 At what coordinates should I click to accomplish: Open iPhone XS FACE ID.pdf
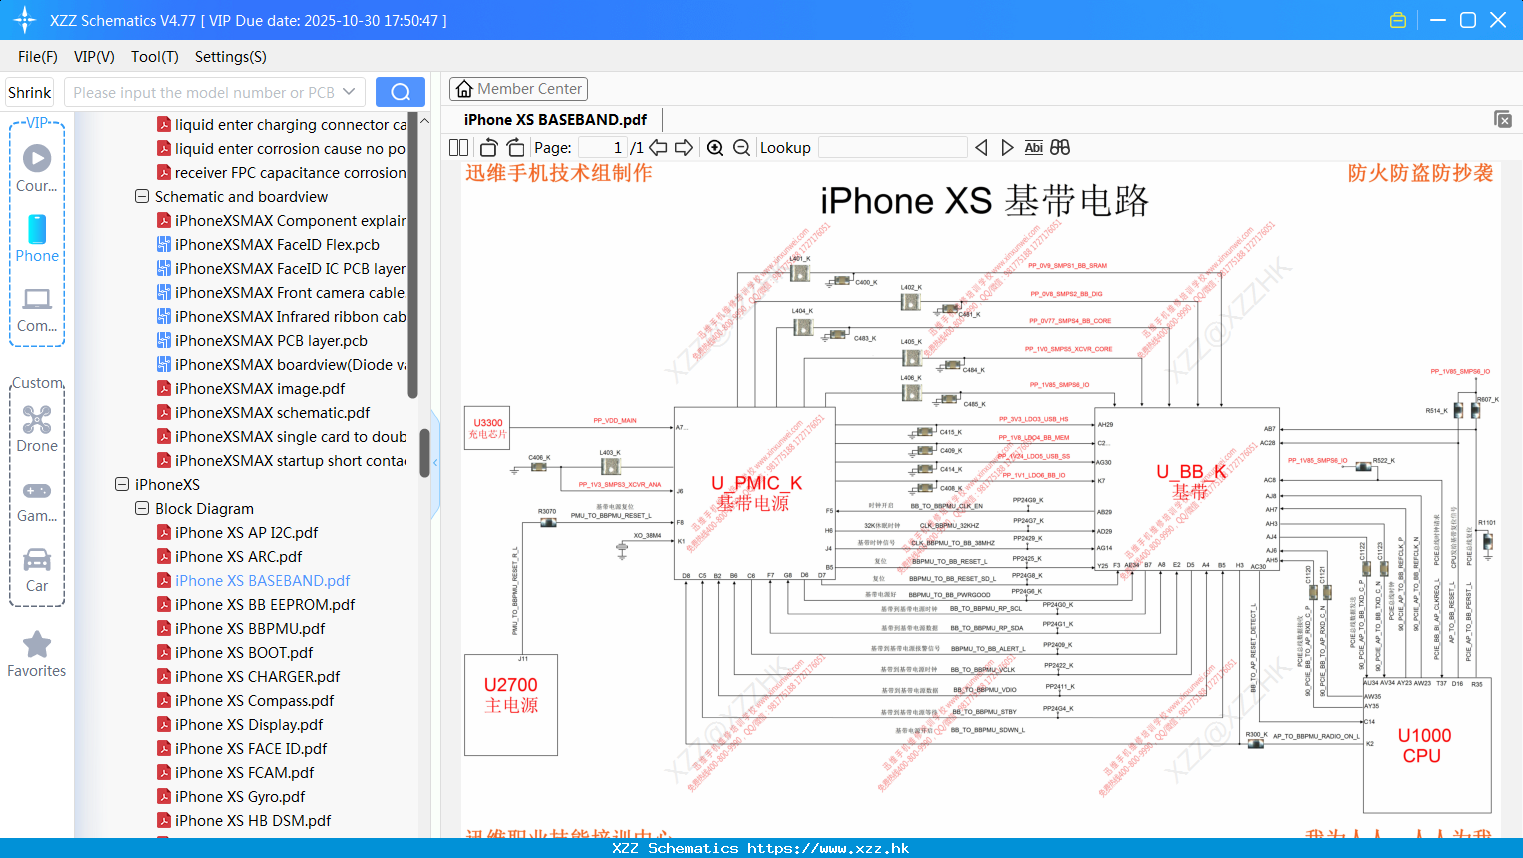pyautogui.click(x=242, y=748)
